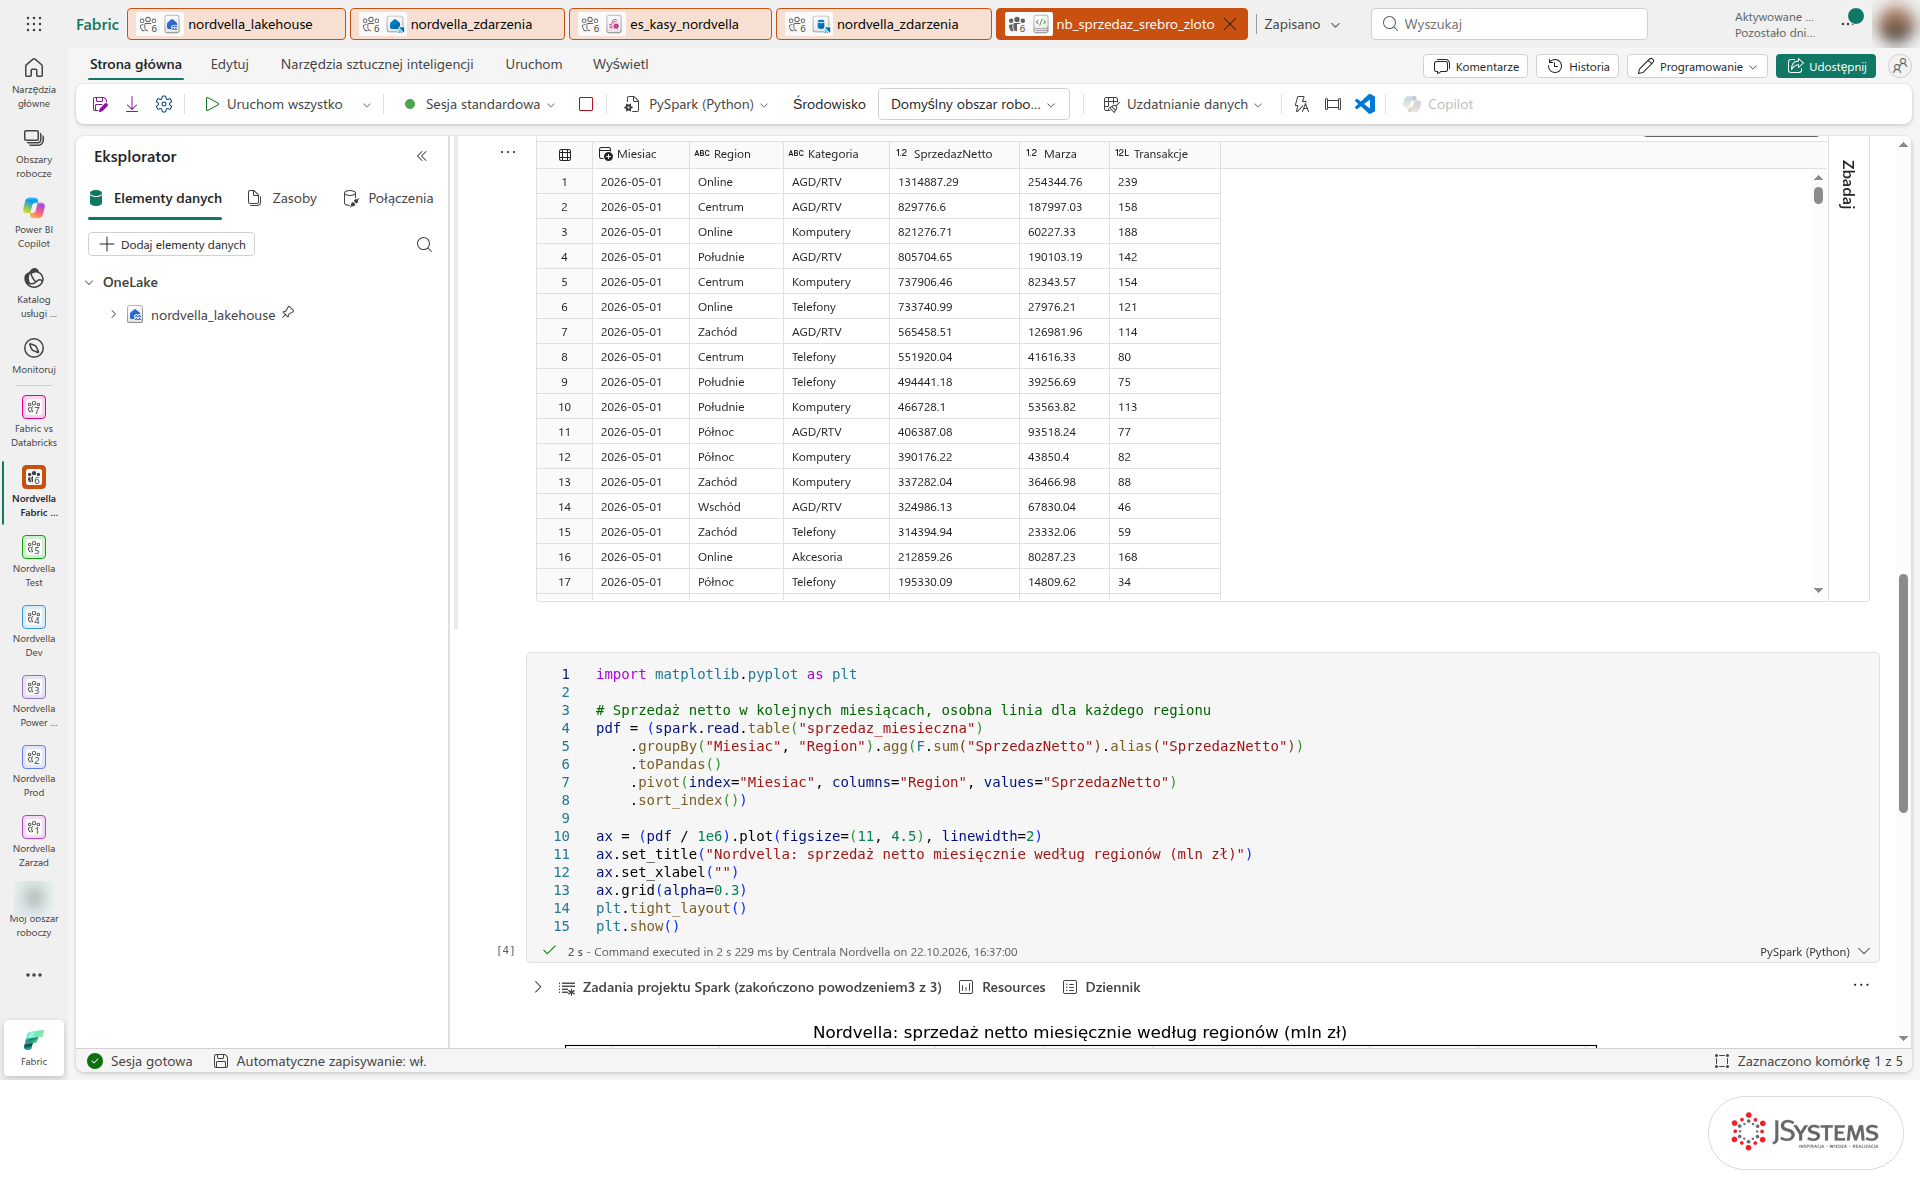This screenshot has width=1920, height=1186.
Task: Click the Resources tab below the cell
Action: coord(1002,987)
